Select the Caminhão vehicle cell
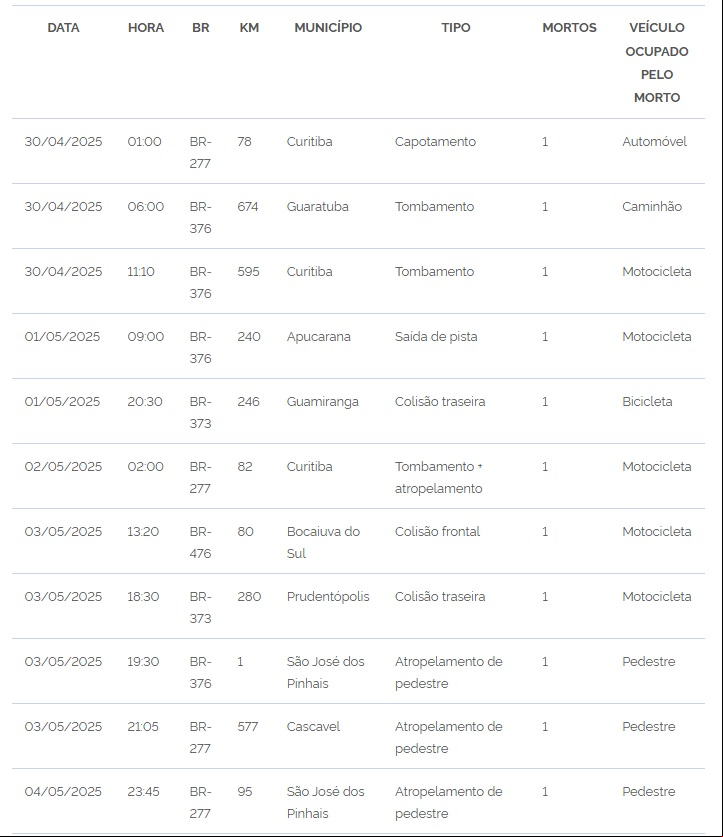Screen dimensions: 723x837 pos(652,207)
